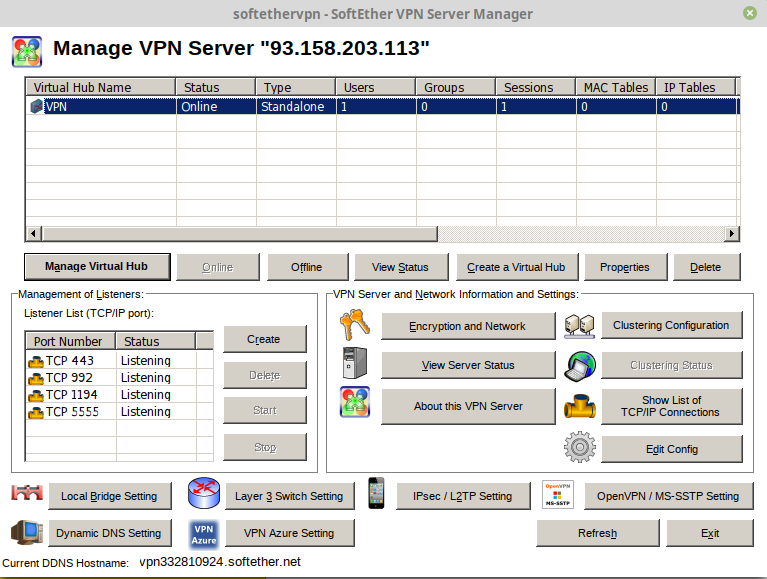767x579 pixels.
Task: Click the SoftEther VPN Server logo icon beside the title
Action: (27, 51)
